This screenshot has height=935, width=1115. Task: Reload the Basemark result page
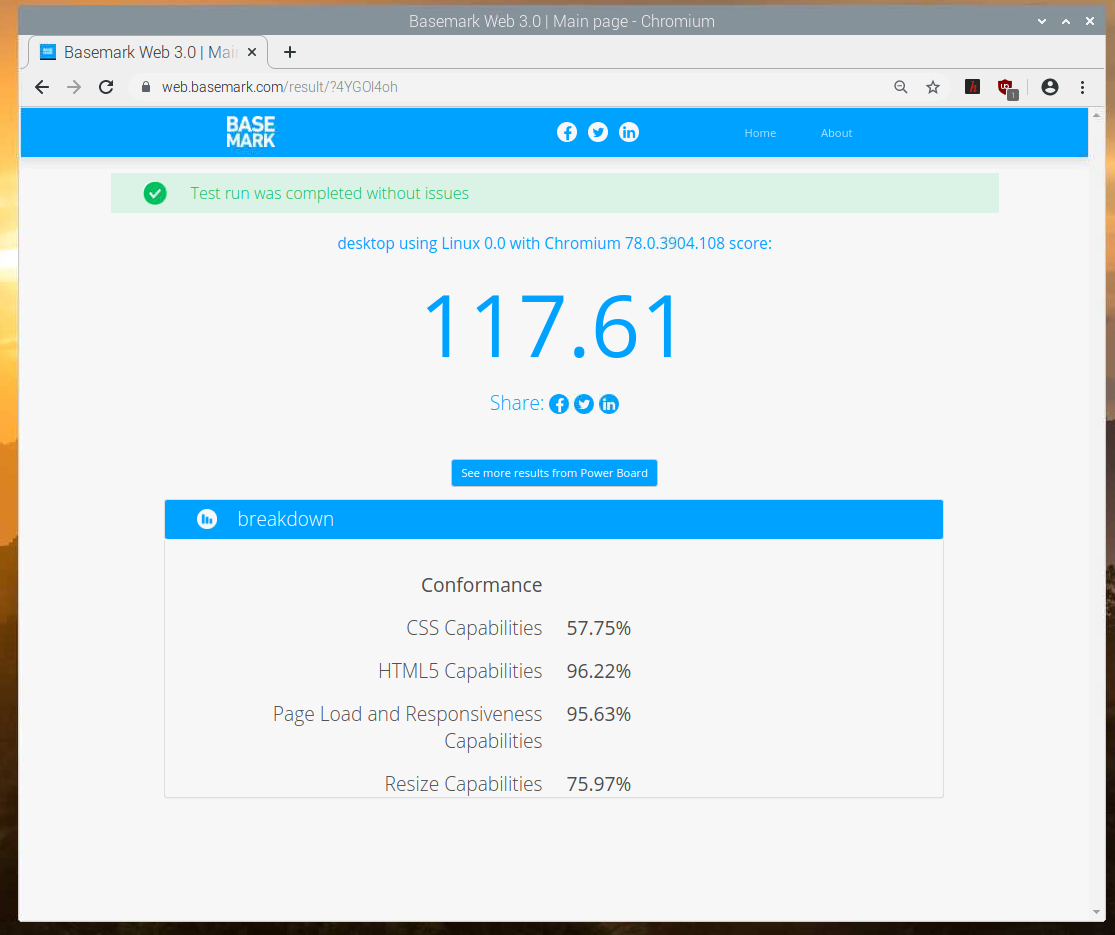click(x=106, y=87)
